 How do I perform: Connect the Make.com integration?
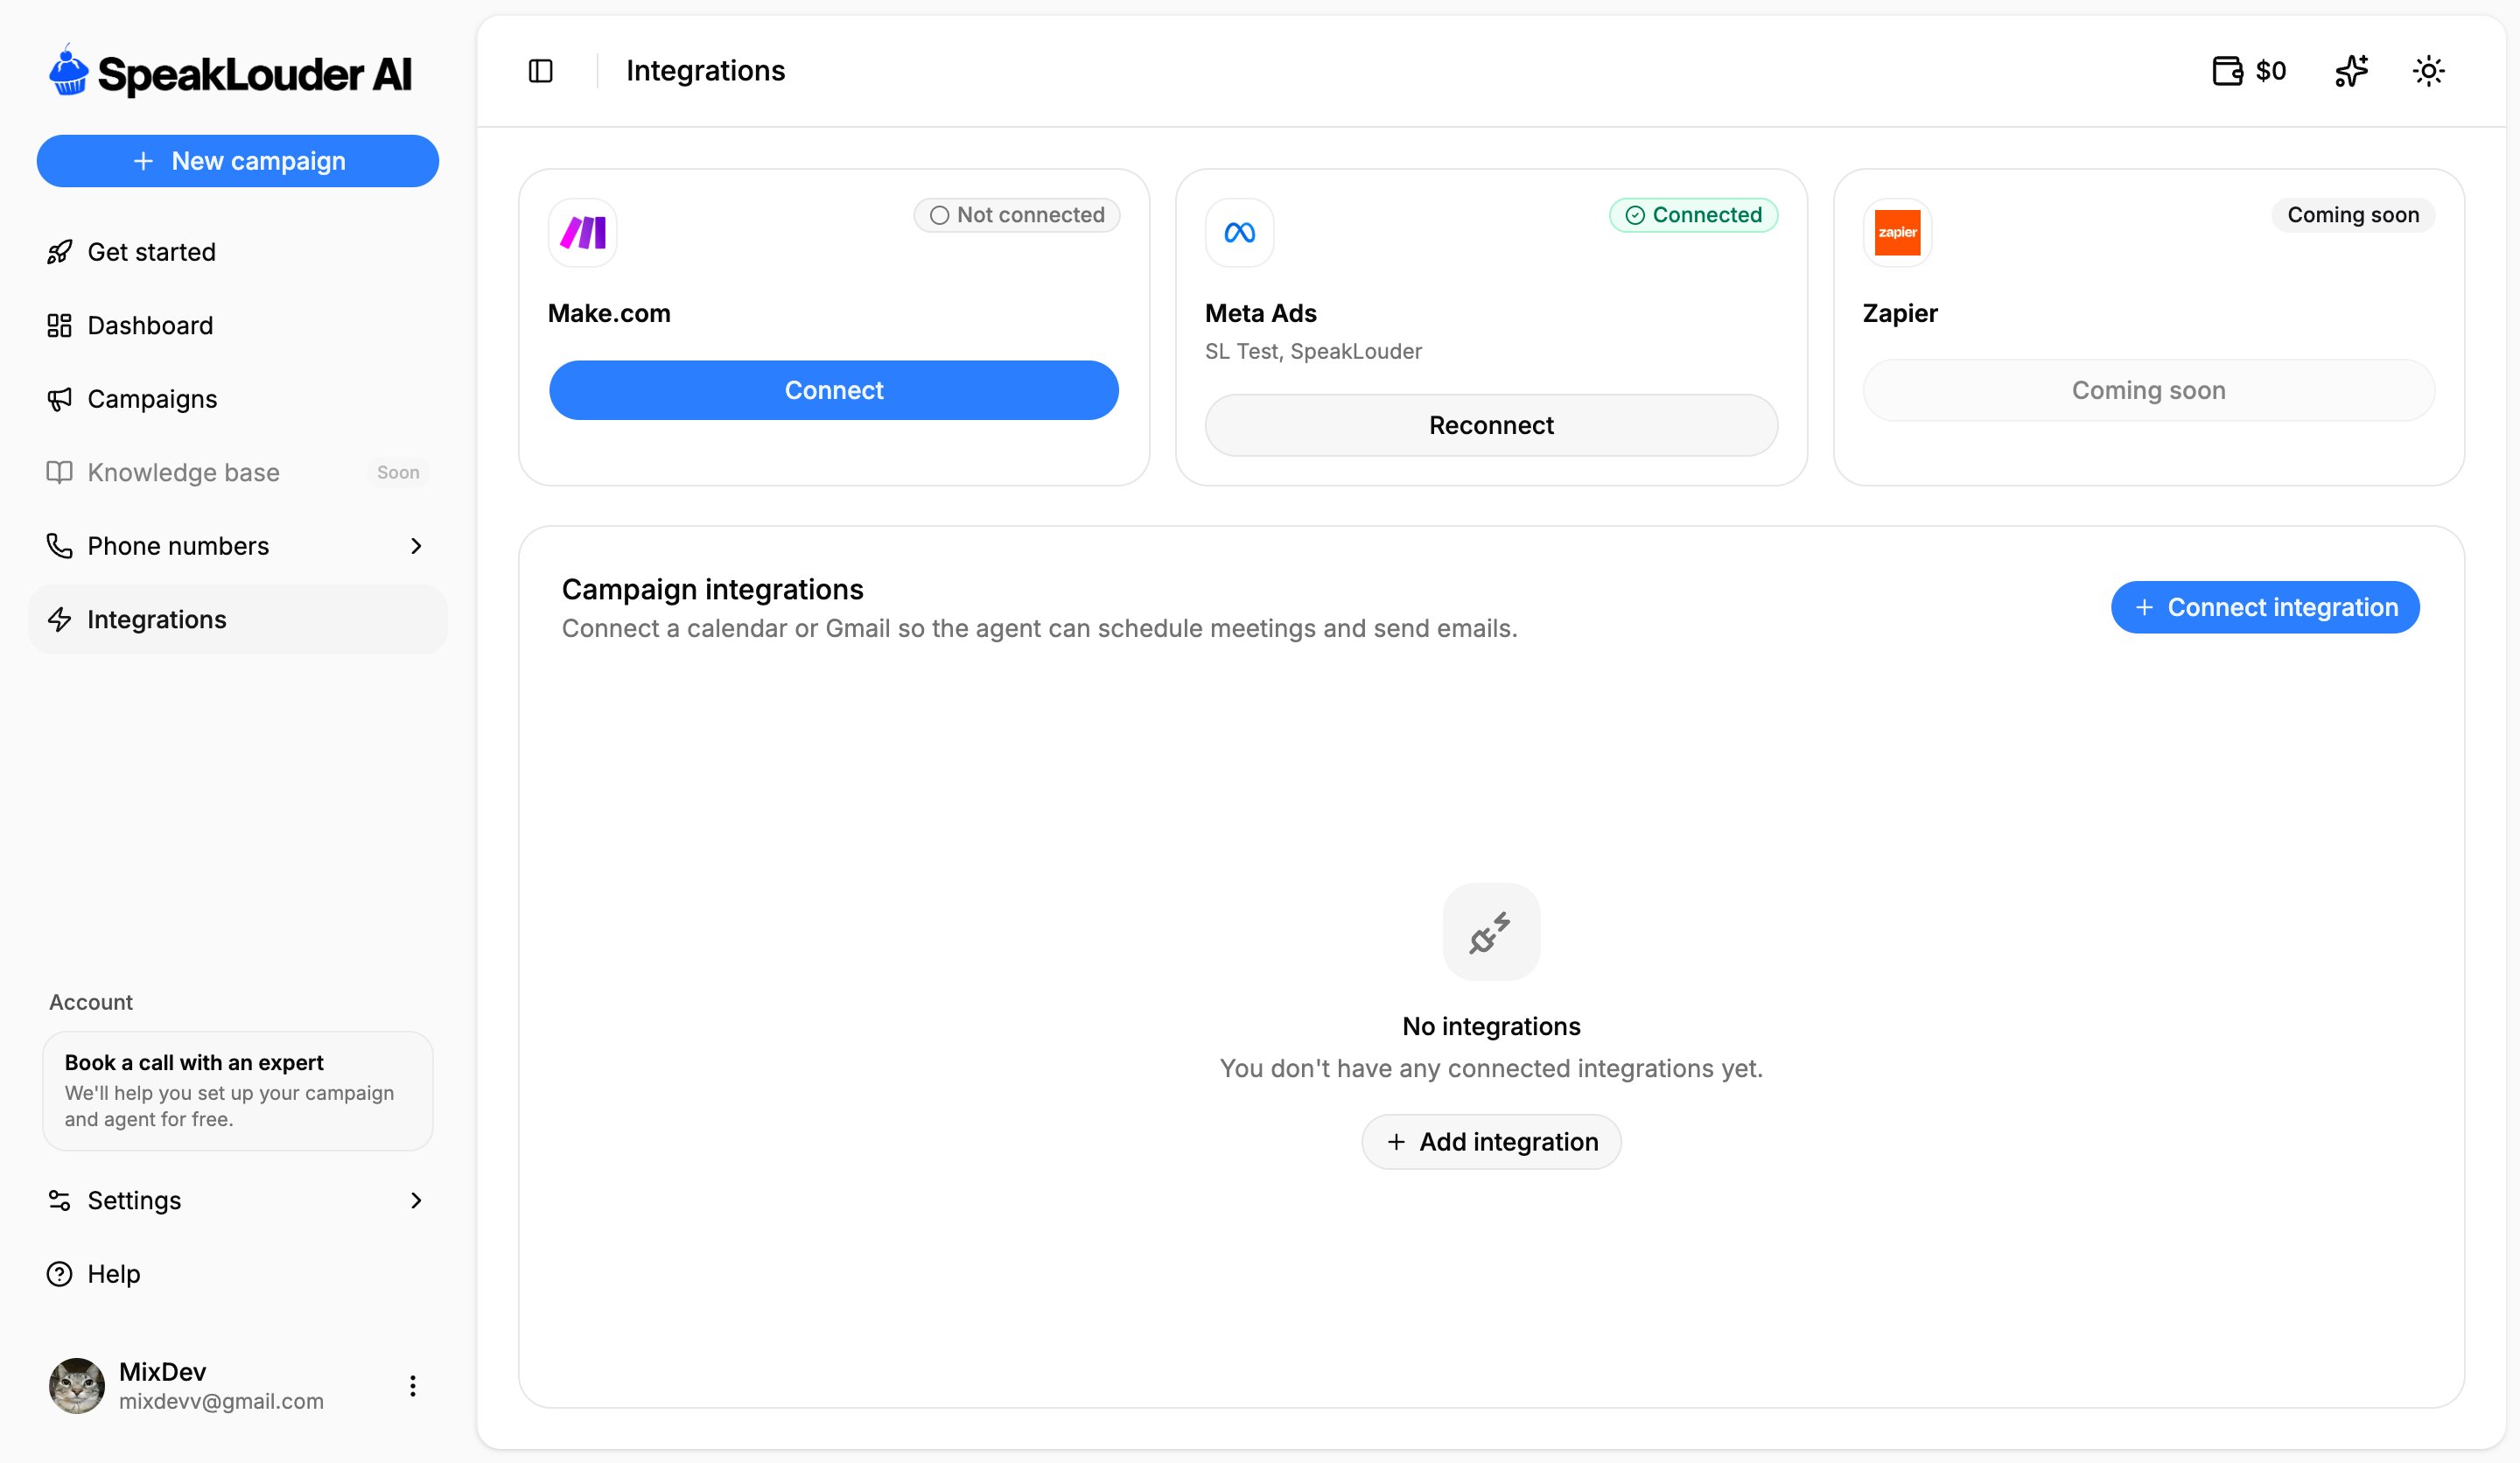(833, 390)
